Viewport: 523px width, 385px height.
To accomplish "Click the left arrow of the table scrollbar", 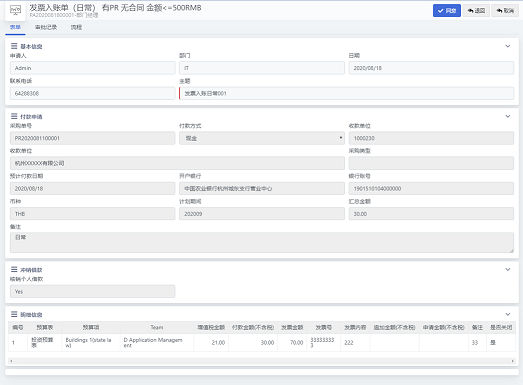I will (11, 361).
